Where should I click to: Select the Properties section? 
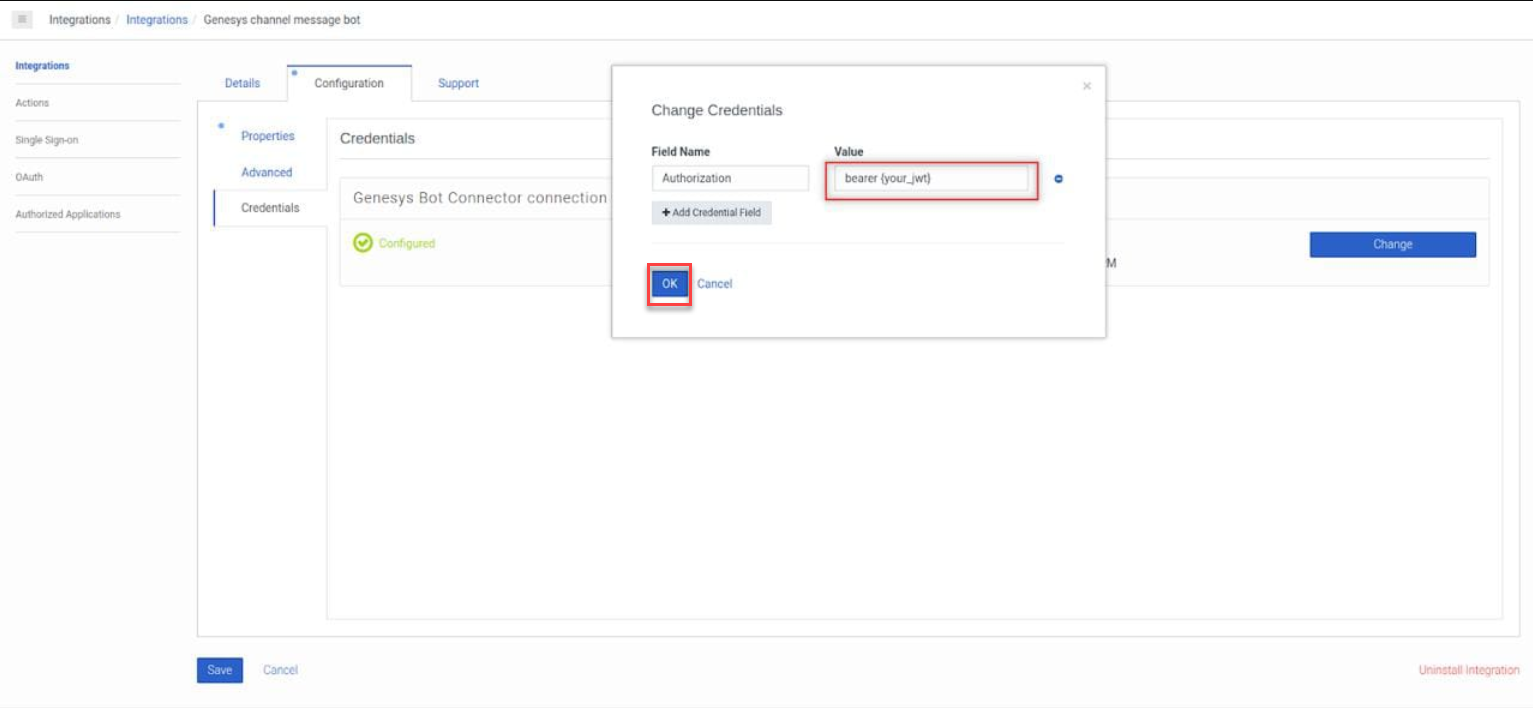coord(267,135)
